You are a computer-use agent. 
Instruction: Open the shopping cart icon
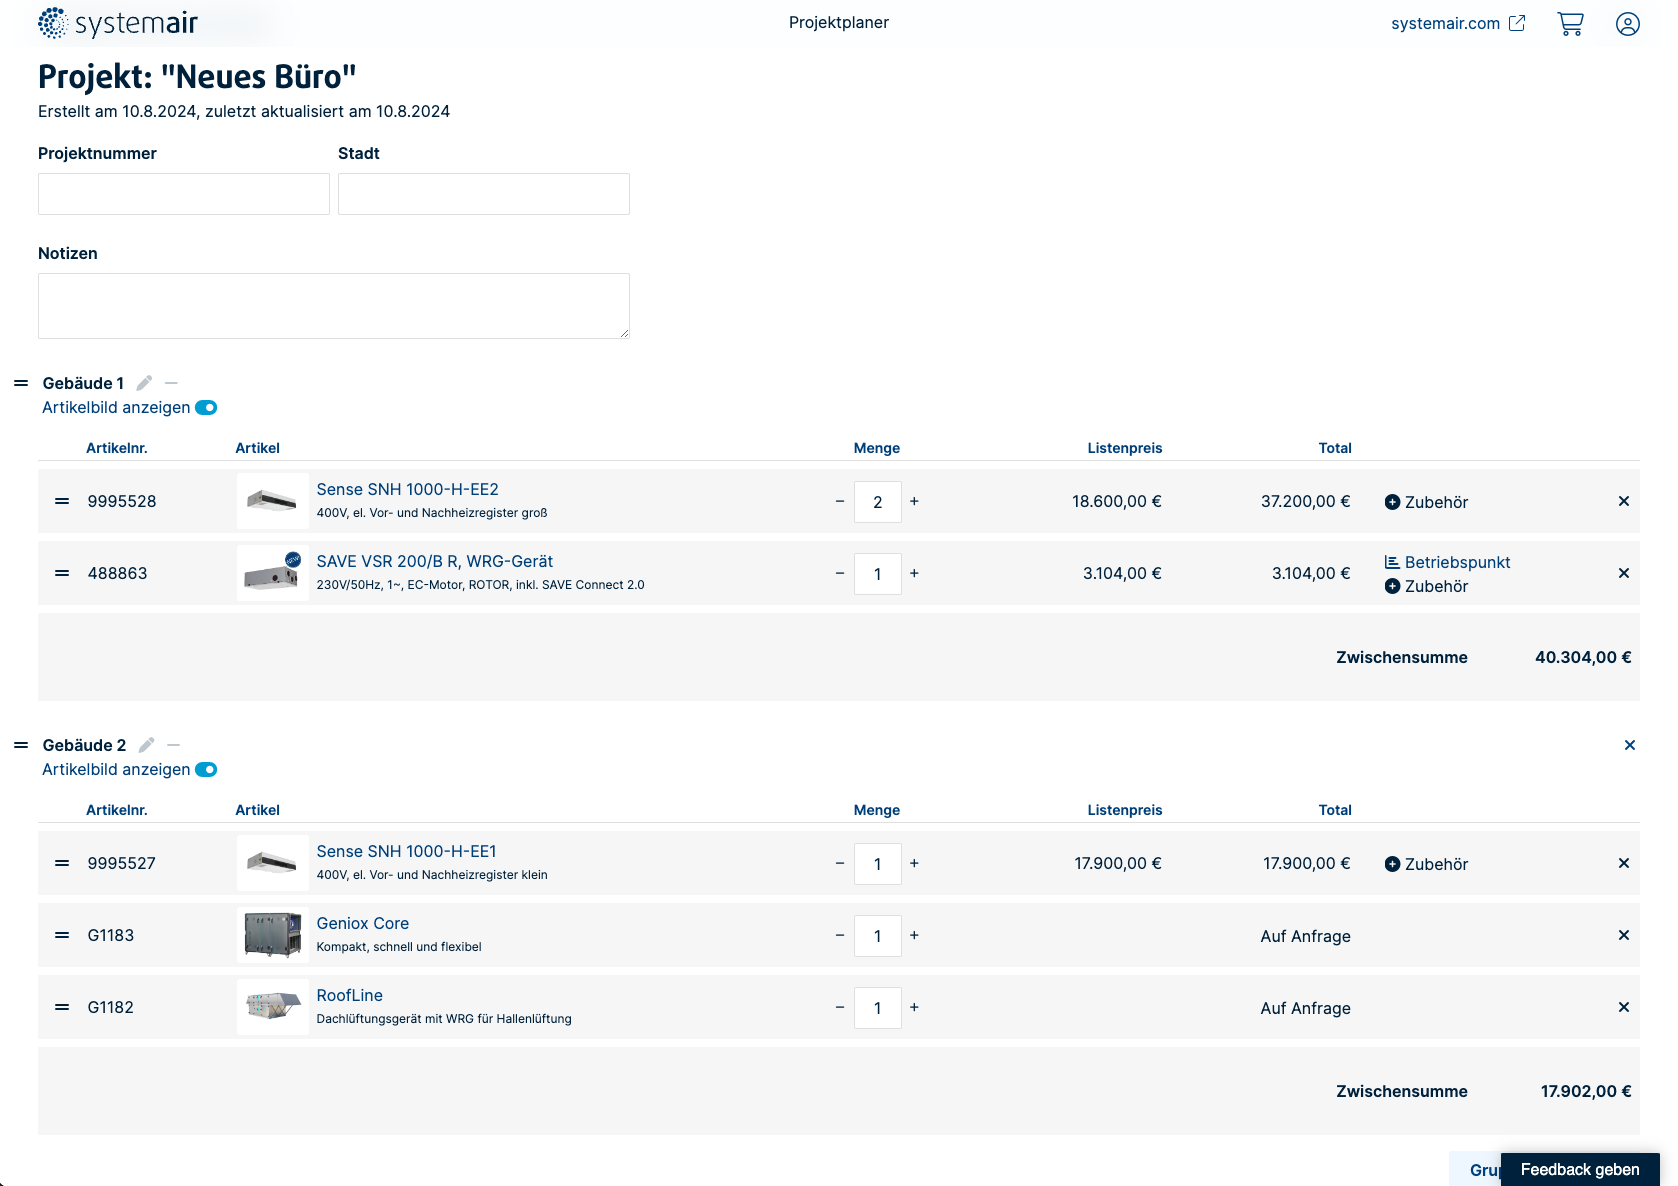[1570, 24]
